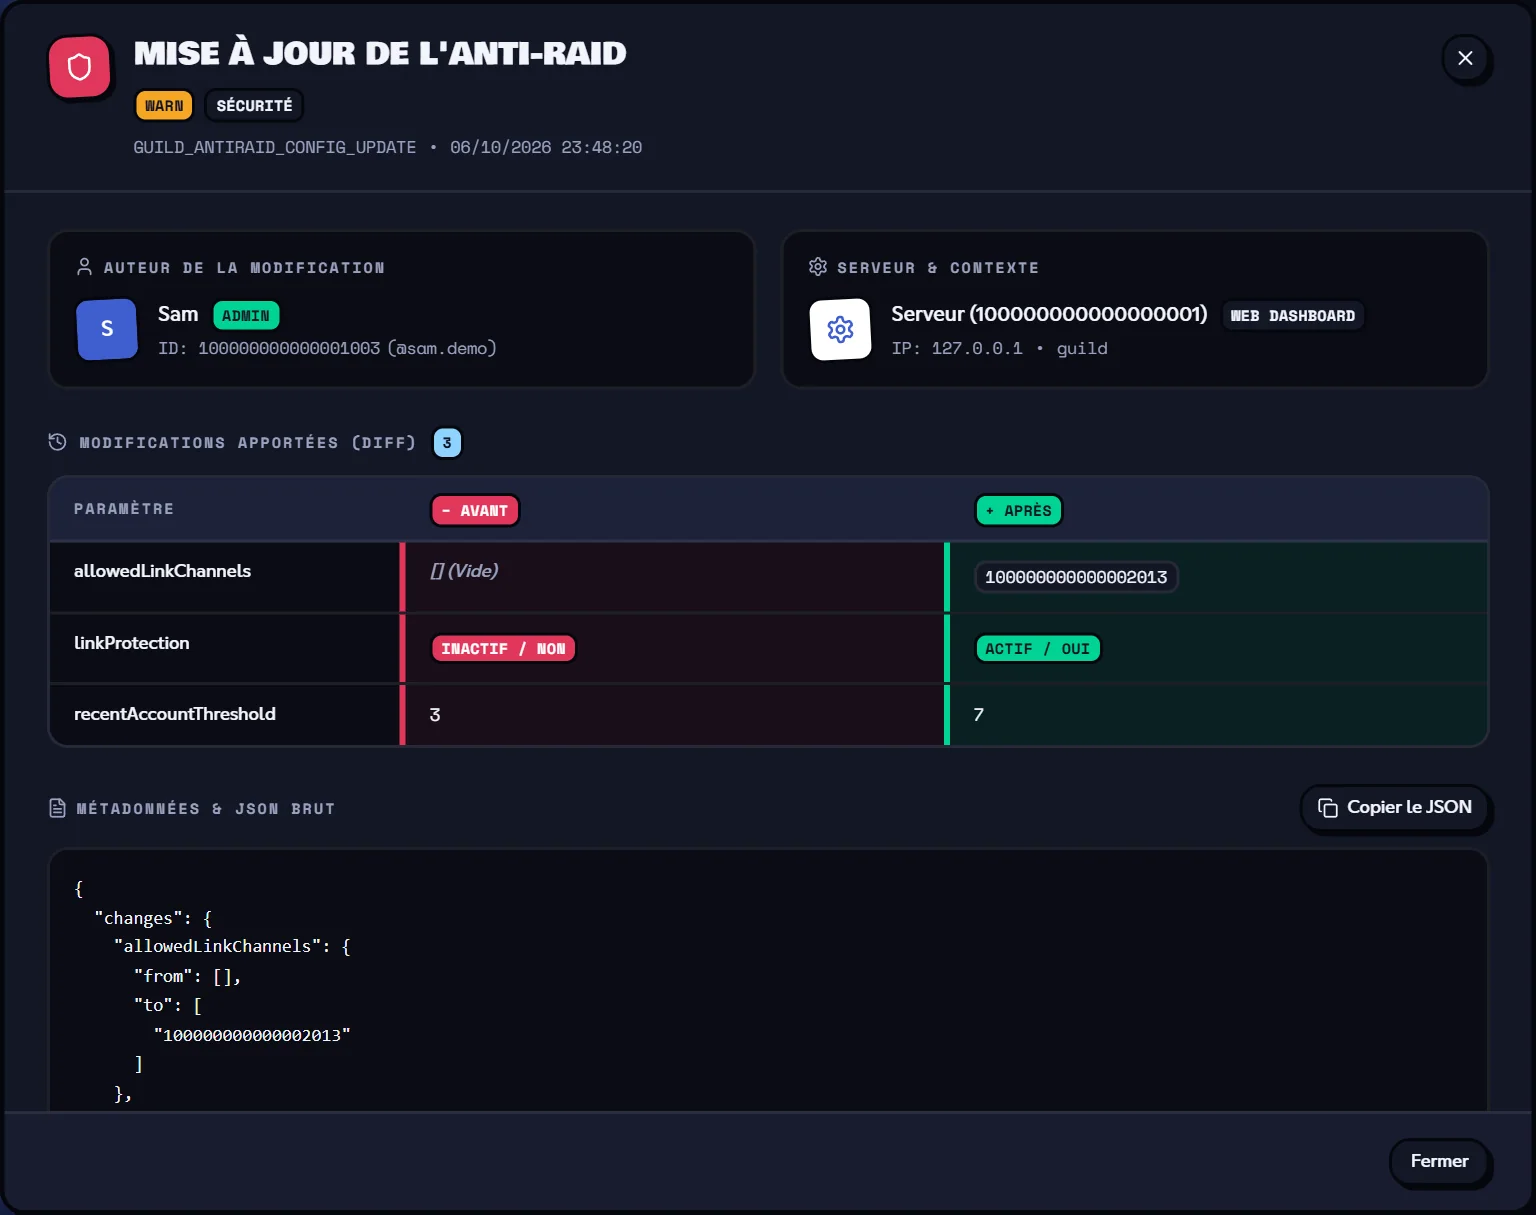The height and width of the screenshot is (1215, 1536).
Task: Click the WEB DASHBOARD badge
Action: pos(1293,316)
